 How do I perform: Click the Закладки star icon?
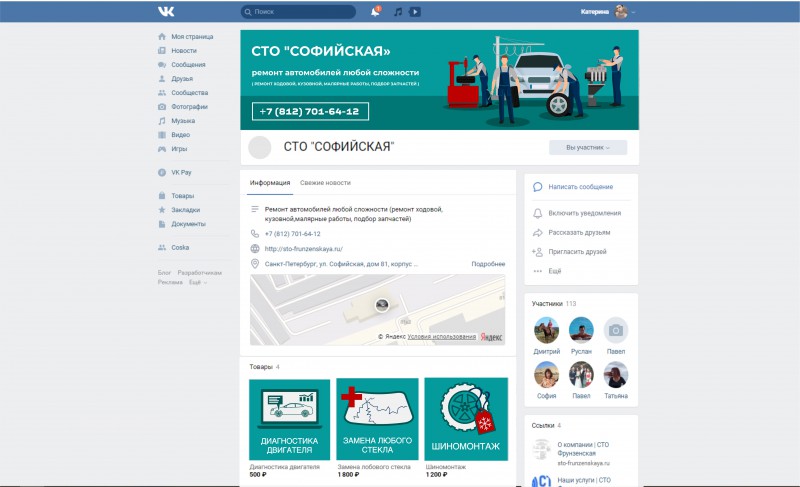(x=162, y=210)
